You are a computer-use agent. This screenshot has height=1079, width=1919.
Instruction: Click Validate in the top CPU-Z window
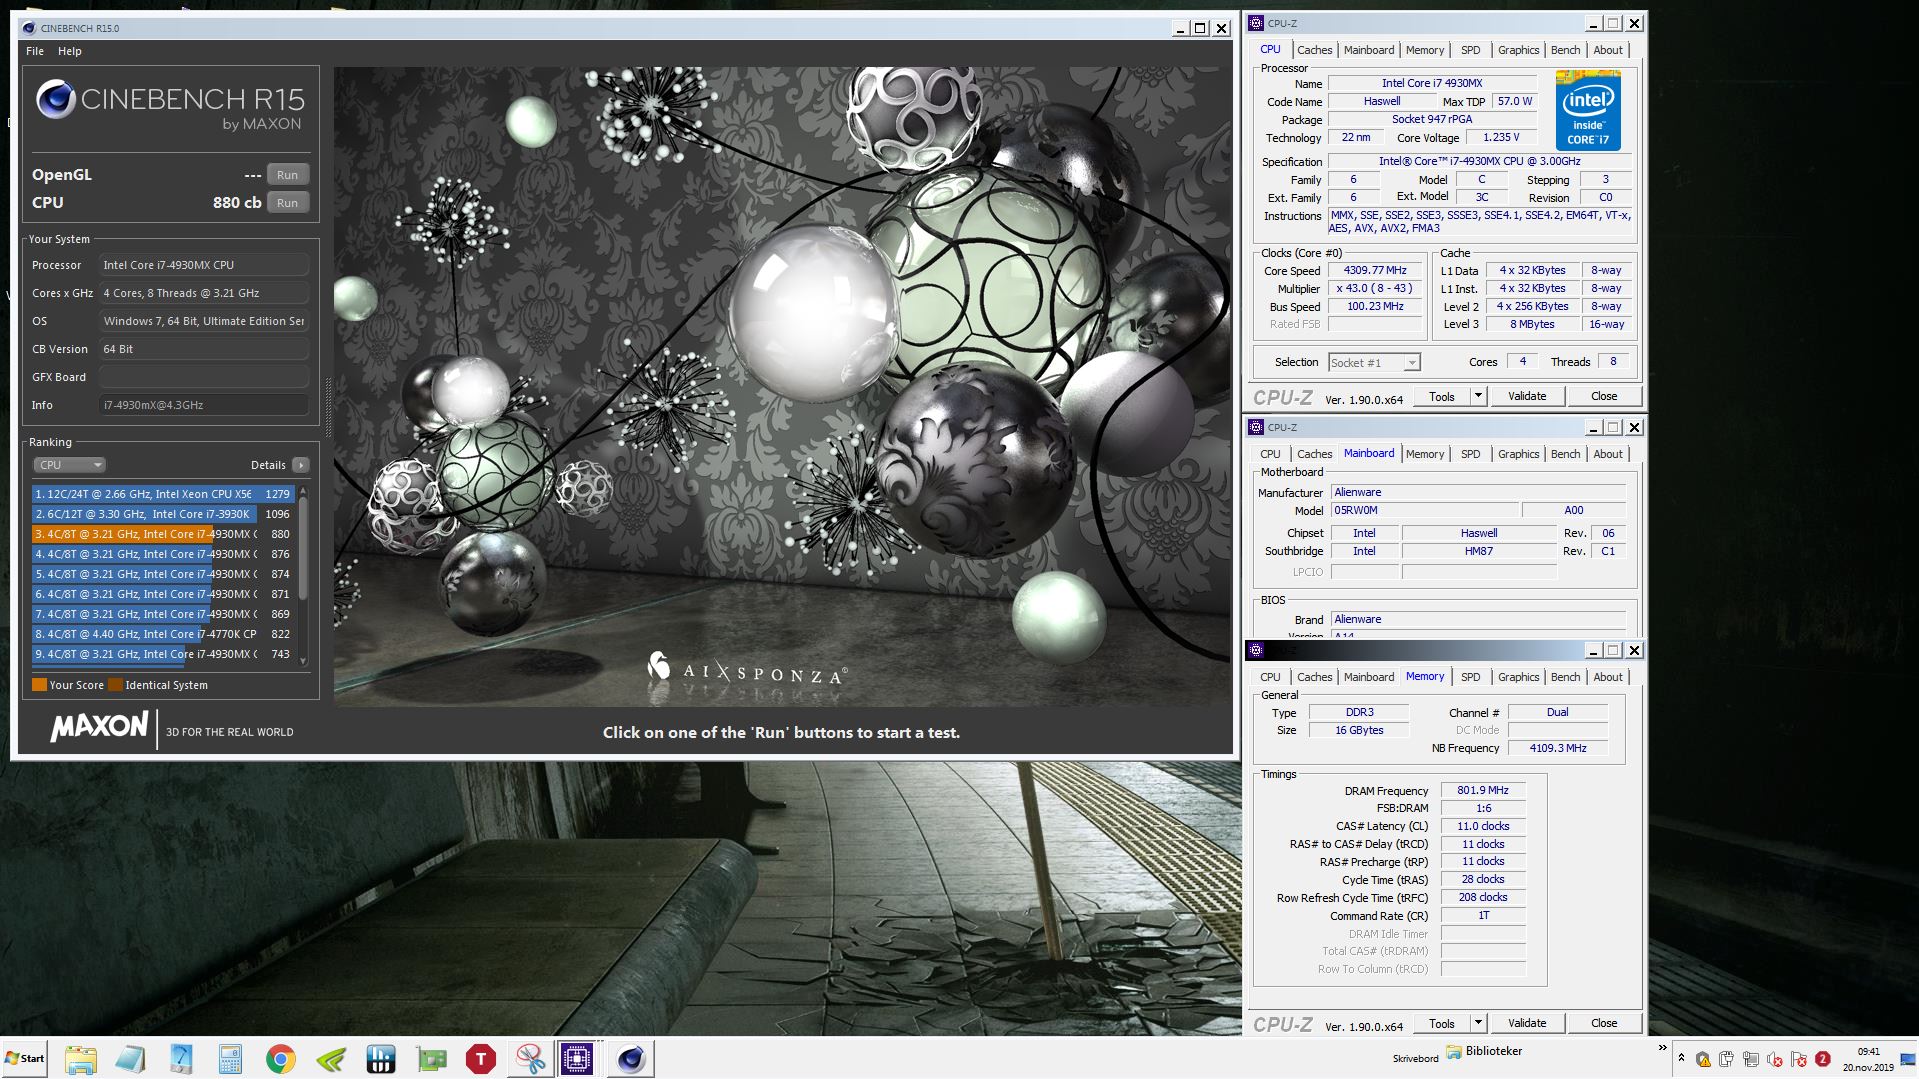1527,396
